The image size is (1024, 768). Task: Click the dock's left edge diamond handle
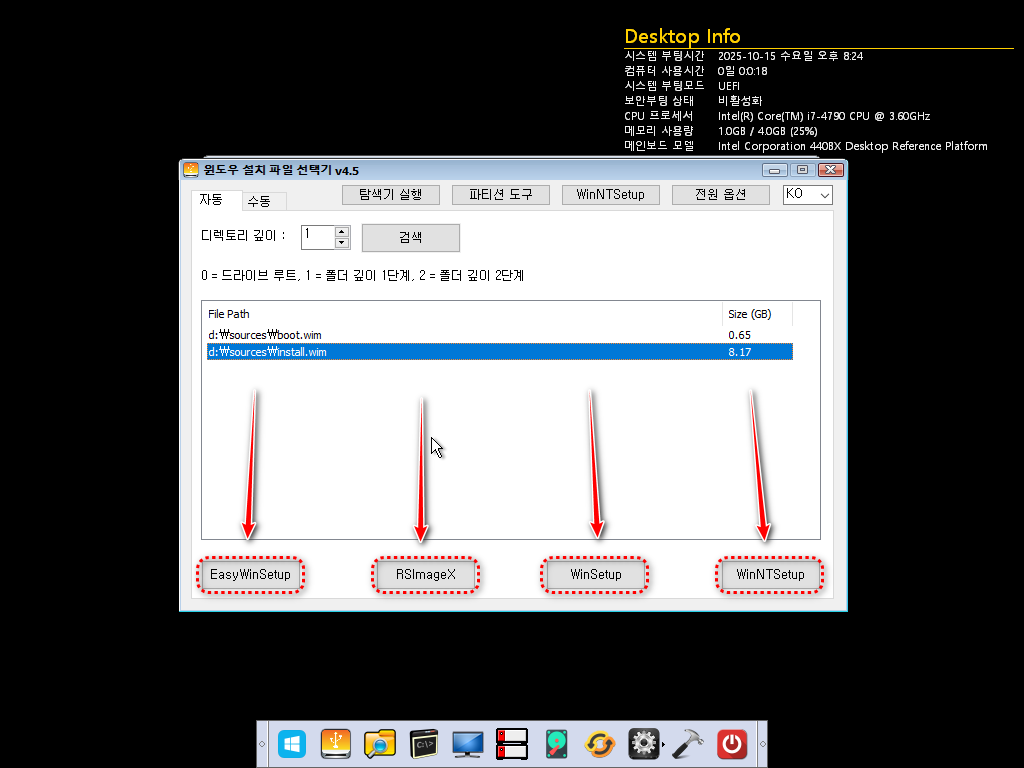point(262,744)
